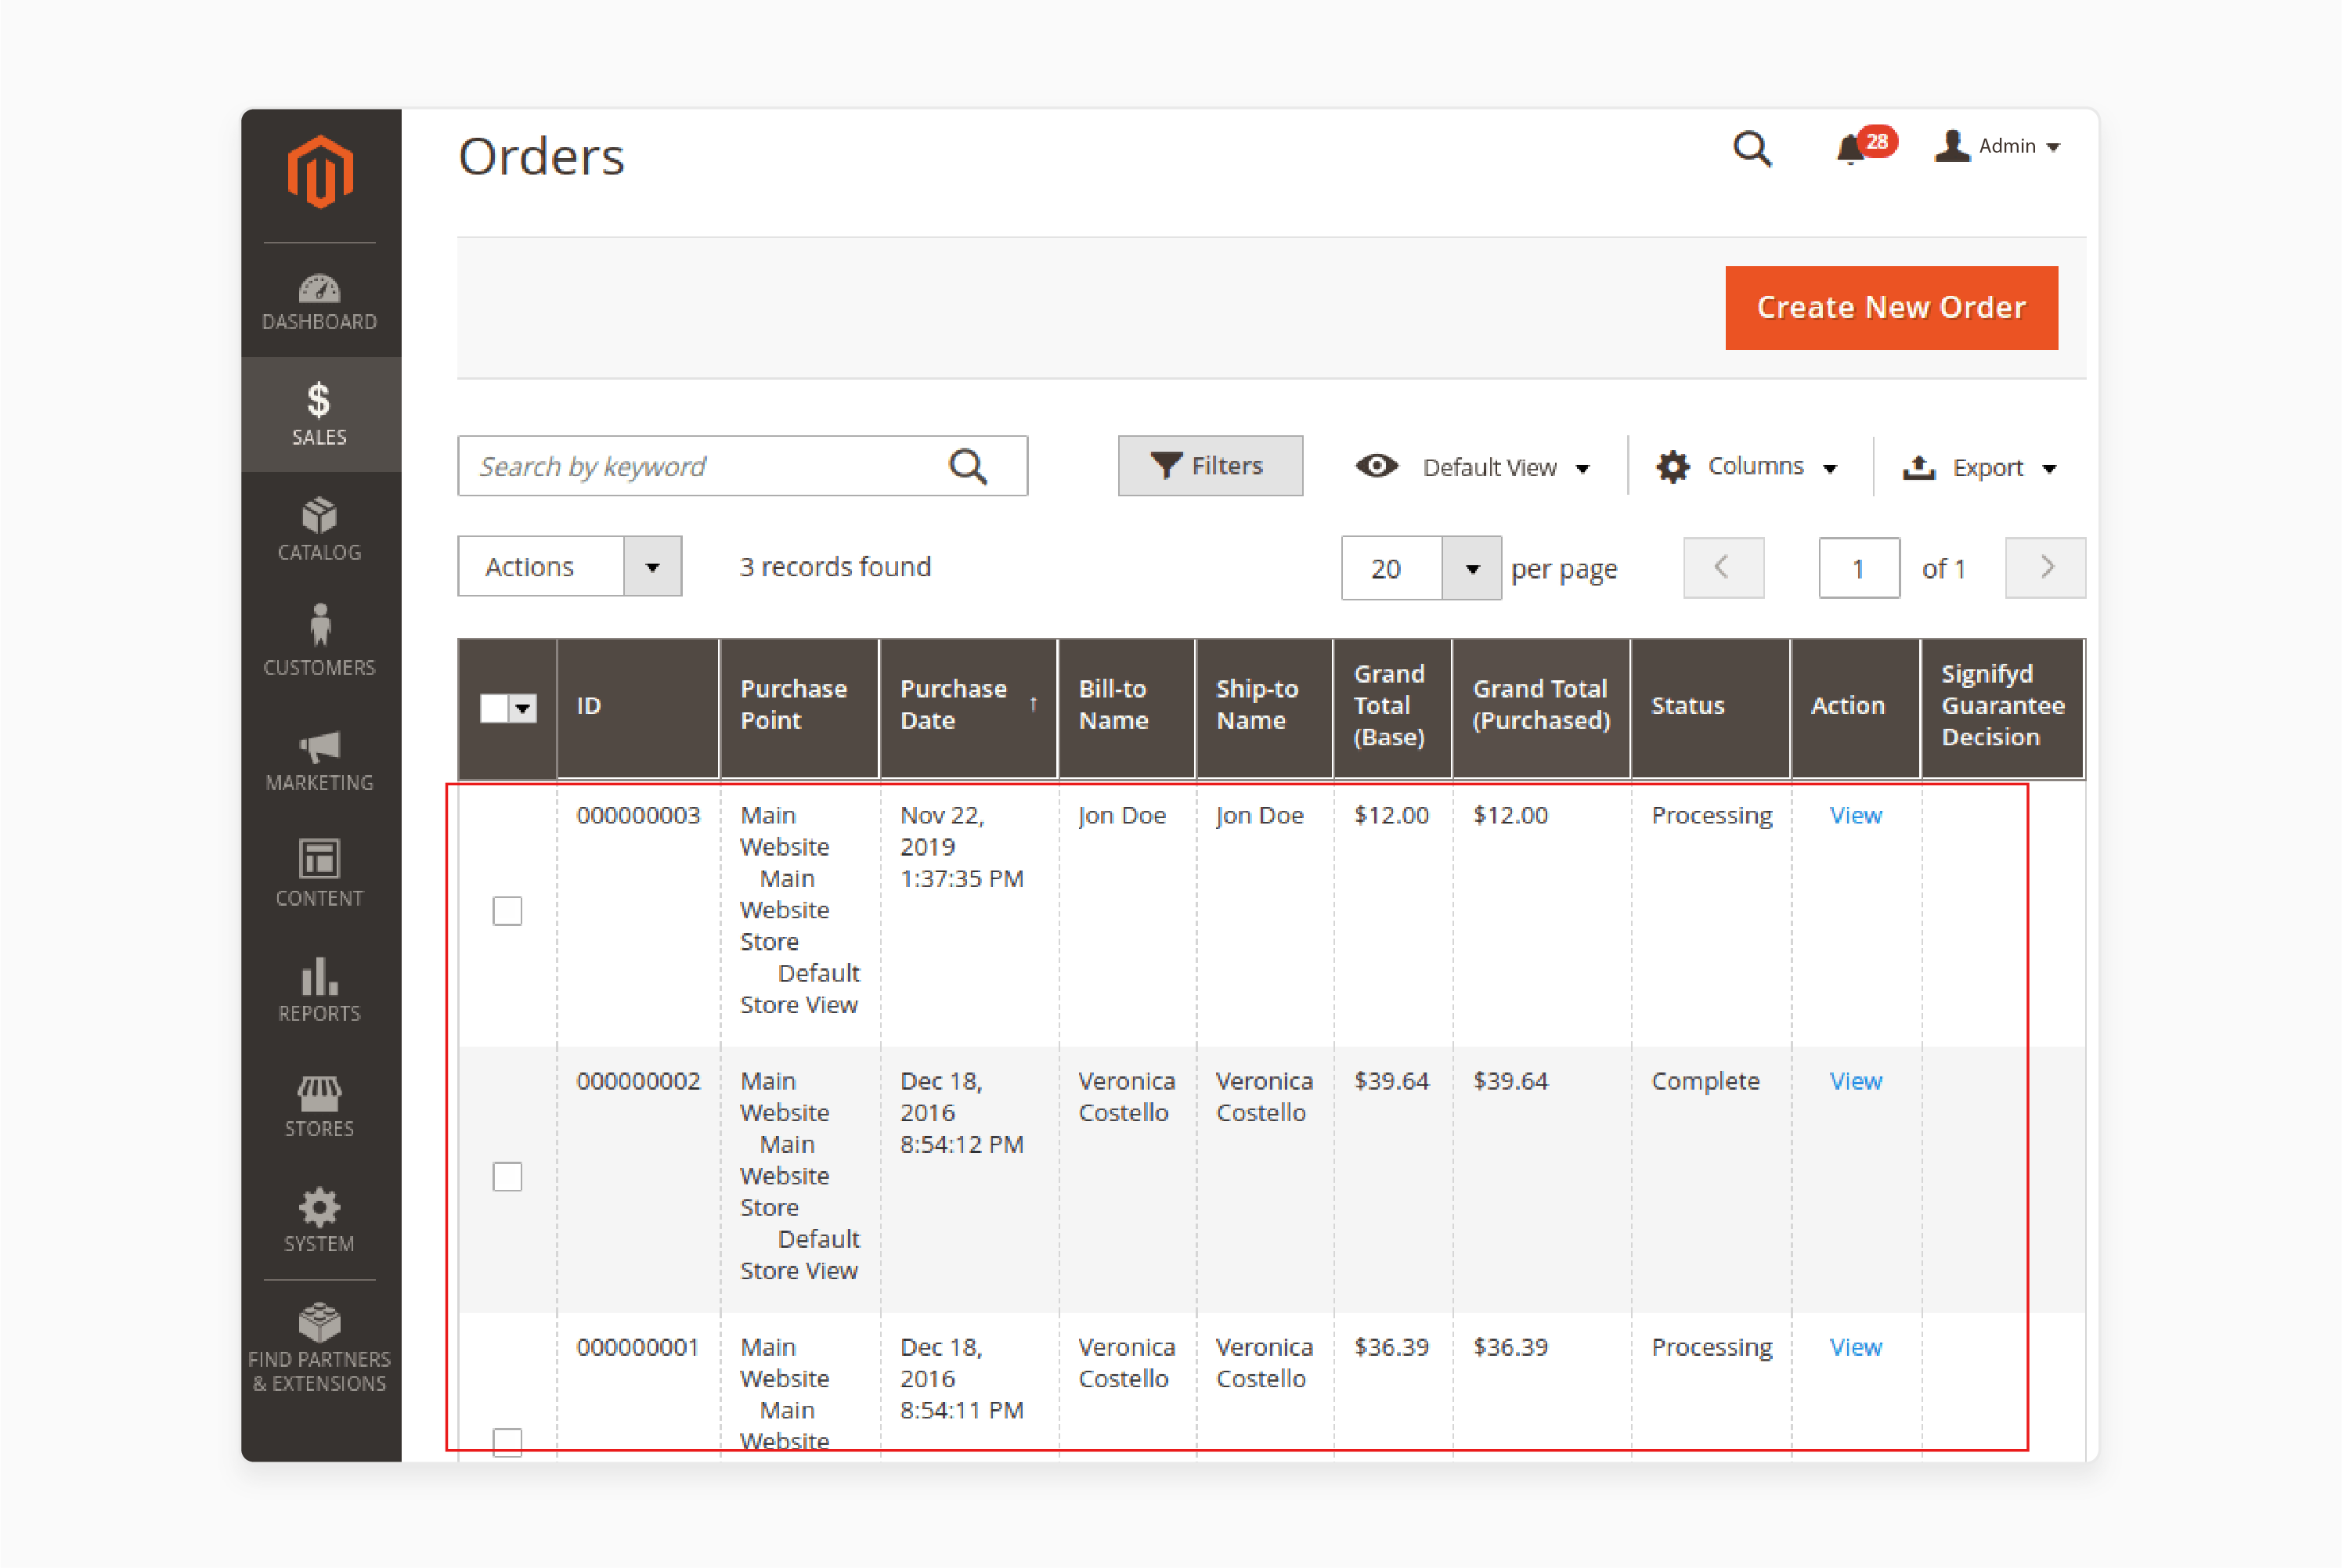
Task: Open the Actions dropdown
Action: [x=570, y=566]
